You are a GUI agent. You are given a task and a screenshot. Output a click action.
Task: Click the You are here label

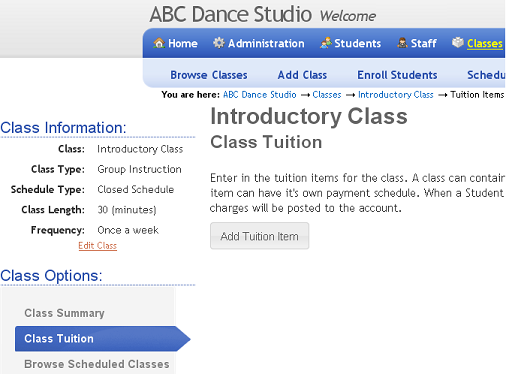tap(190, 95)
